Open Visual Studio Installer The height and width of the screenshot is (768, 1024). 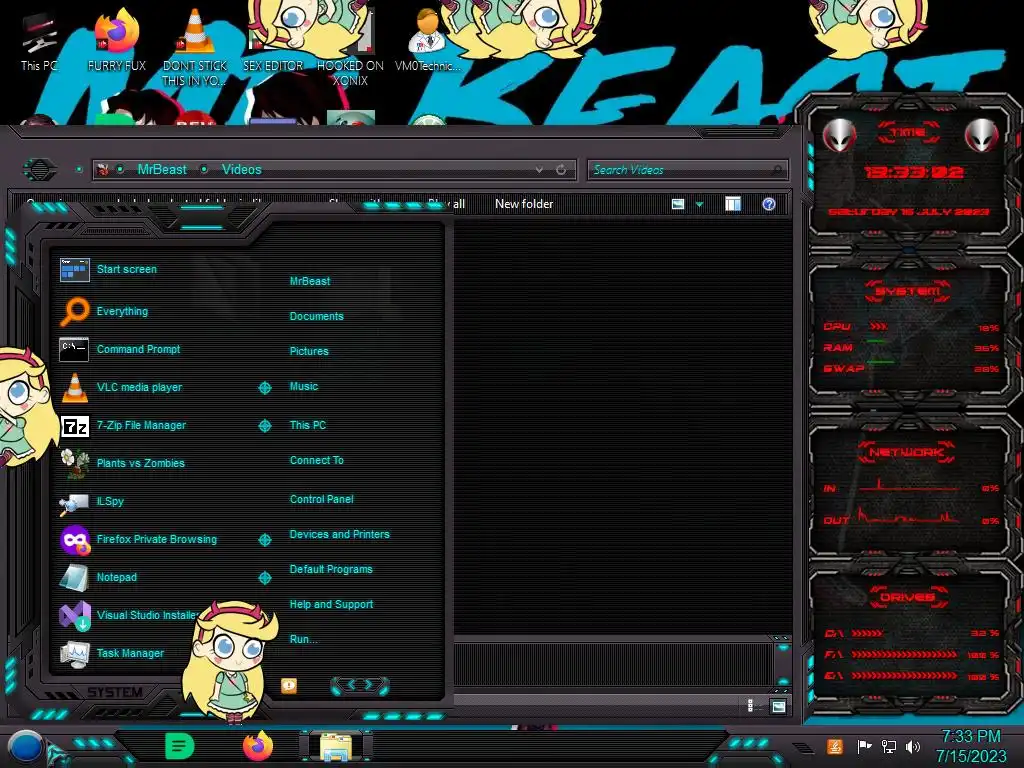[128, 615]
